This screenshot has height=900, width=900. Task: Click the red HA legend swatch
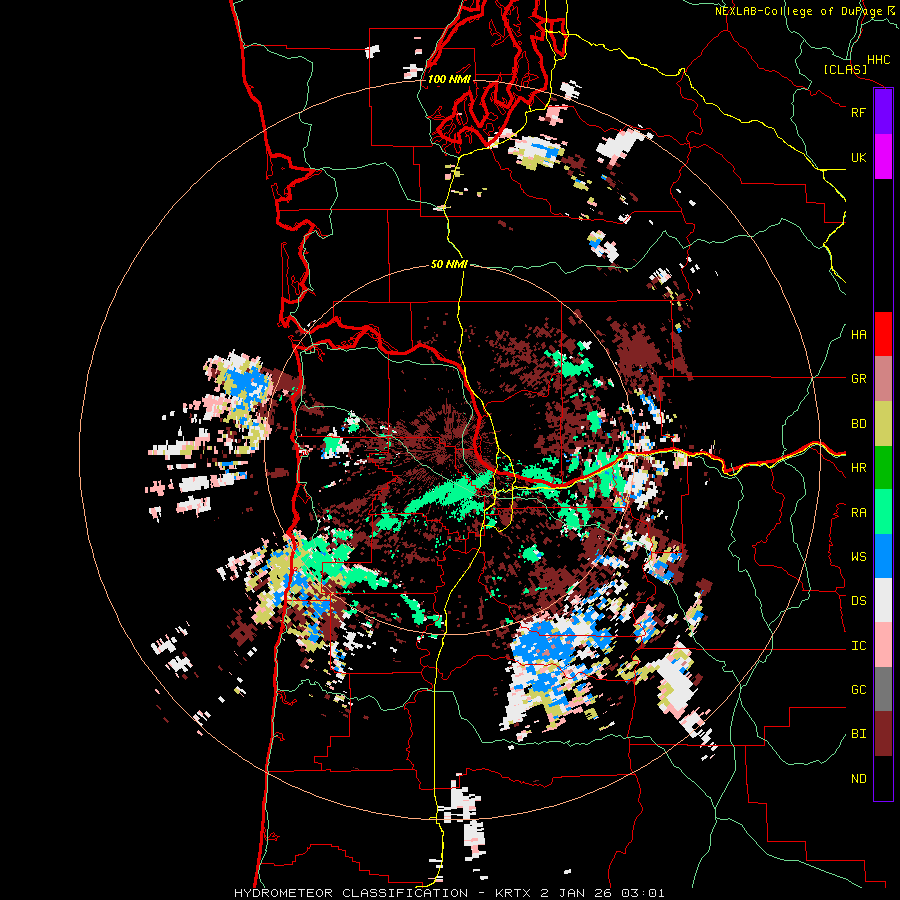tap(883, 334)
